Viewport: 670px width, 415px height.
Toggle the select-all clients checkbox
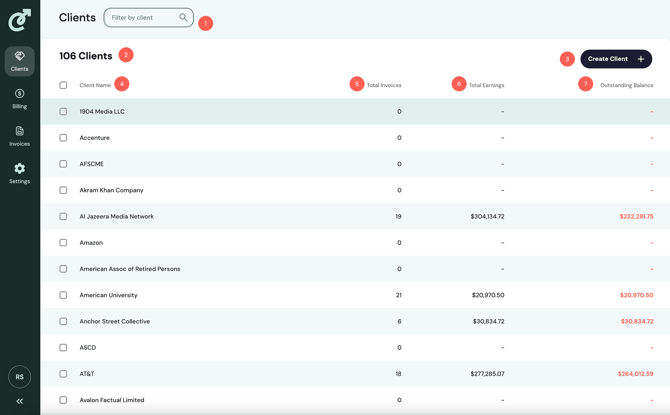(63, 85)
